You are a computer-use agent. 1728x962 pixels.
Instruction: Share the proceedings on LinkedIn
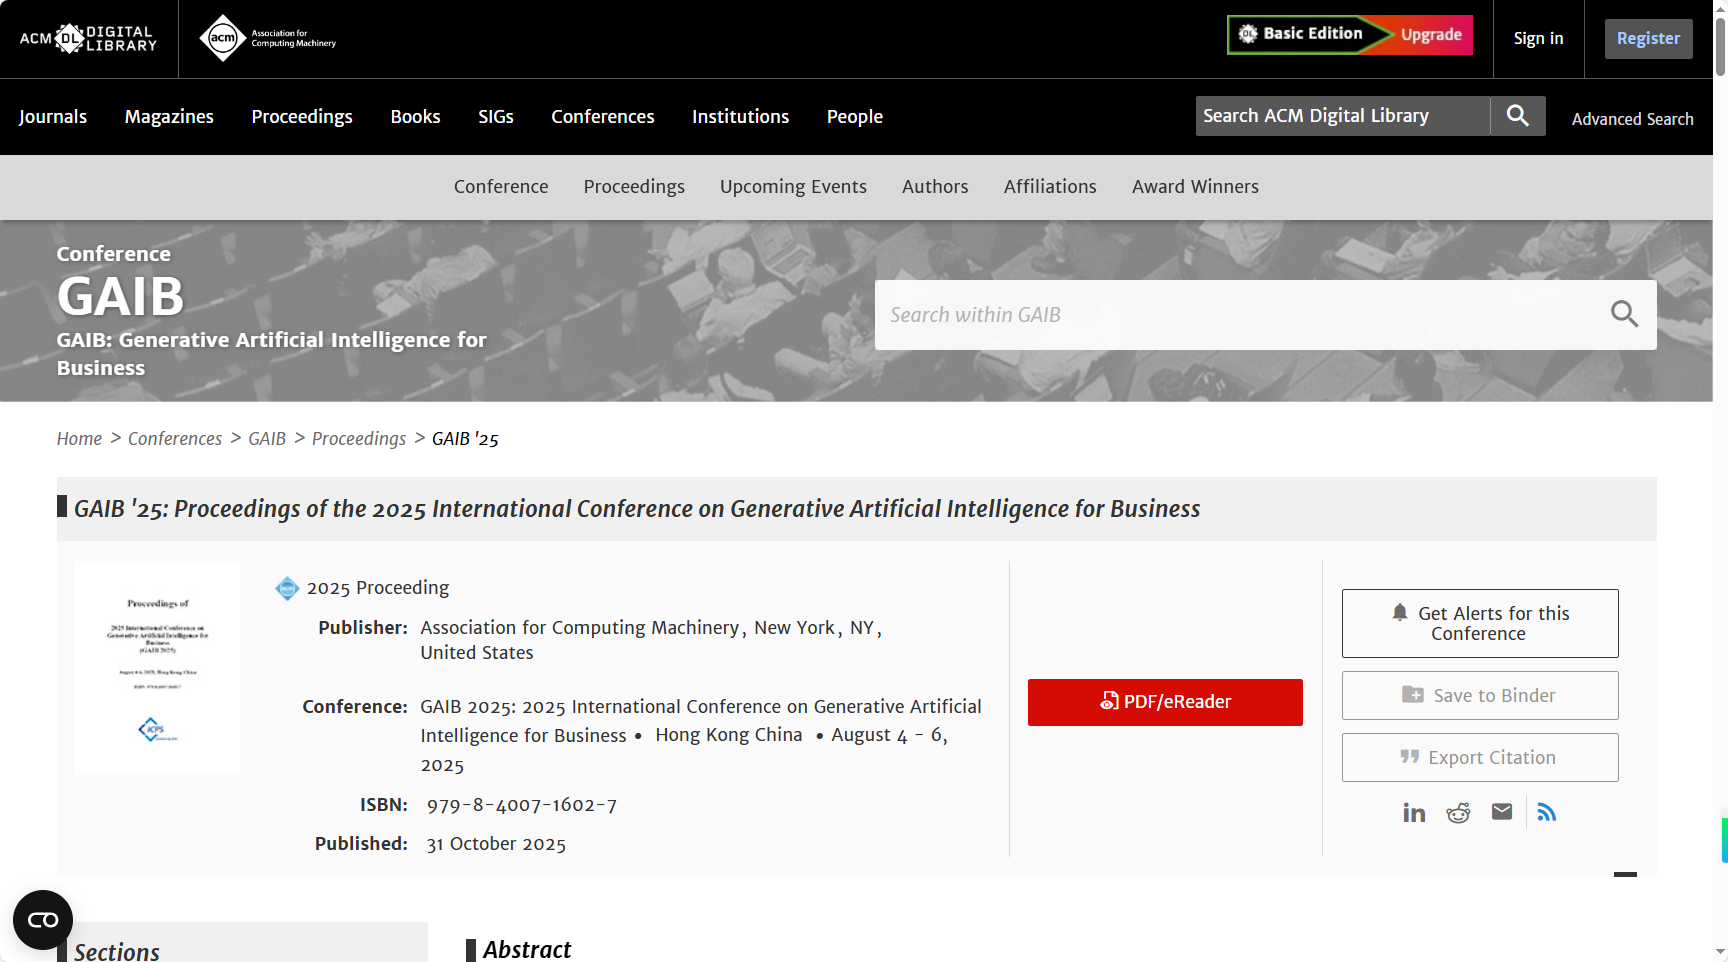[x=1414, y=813]
